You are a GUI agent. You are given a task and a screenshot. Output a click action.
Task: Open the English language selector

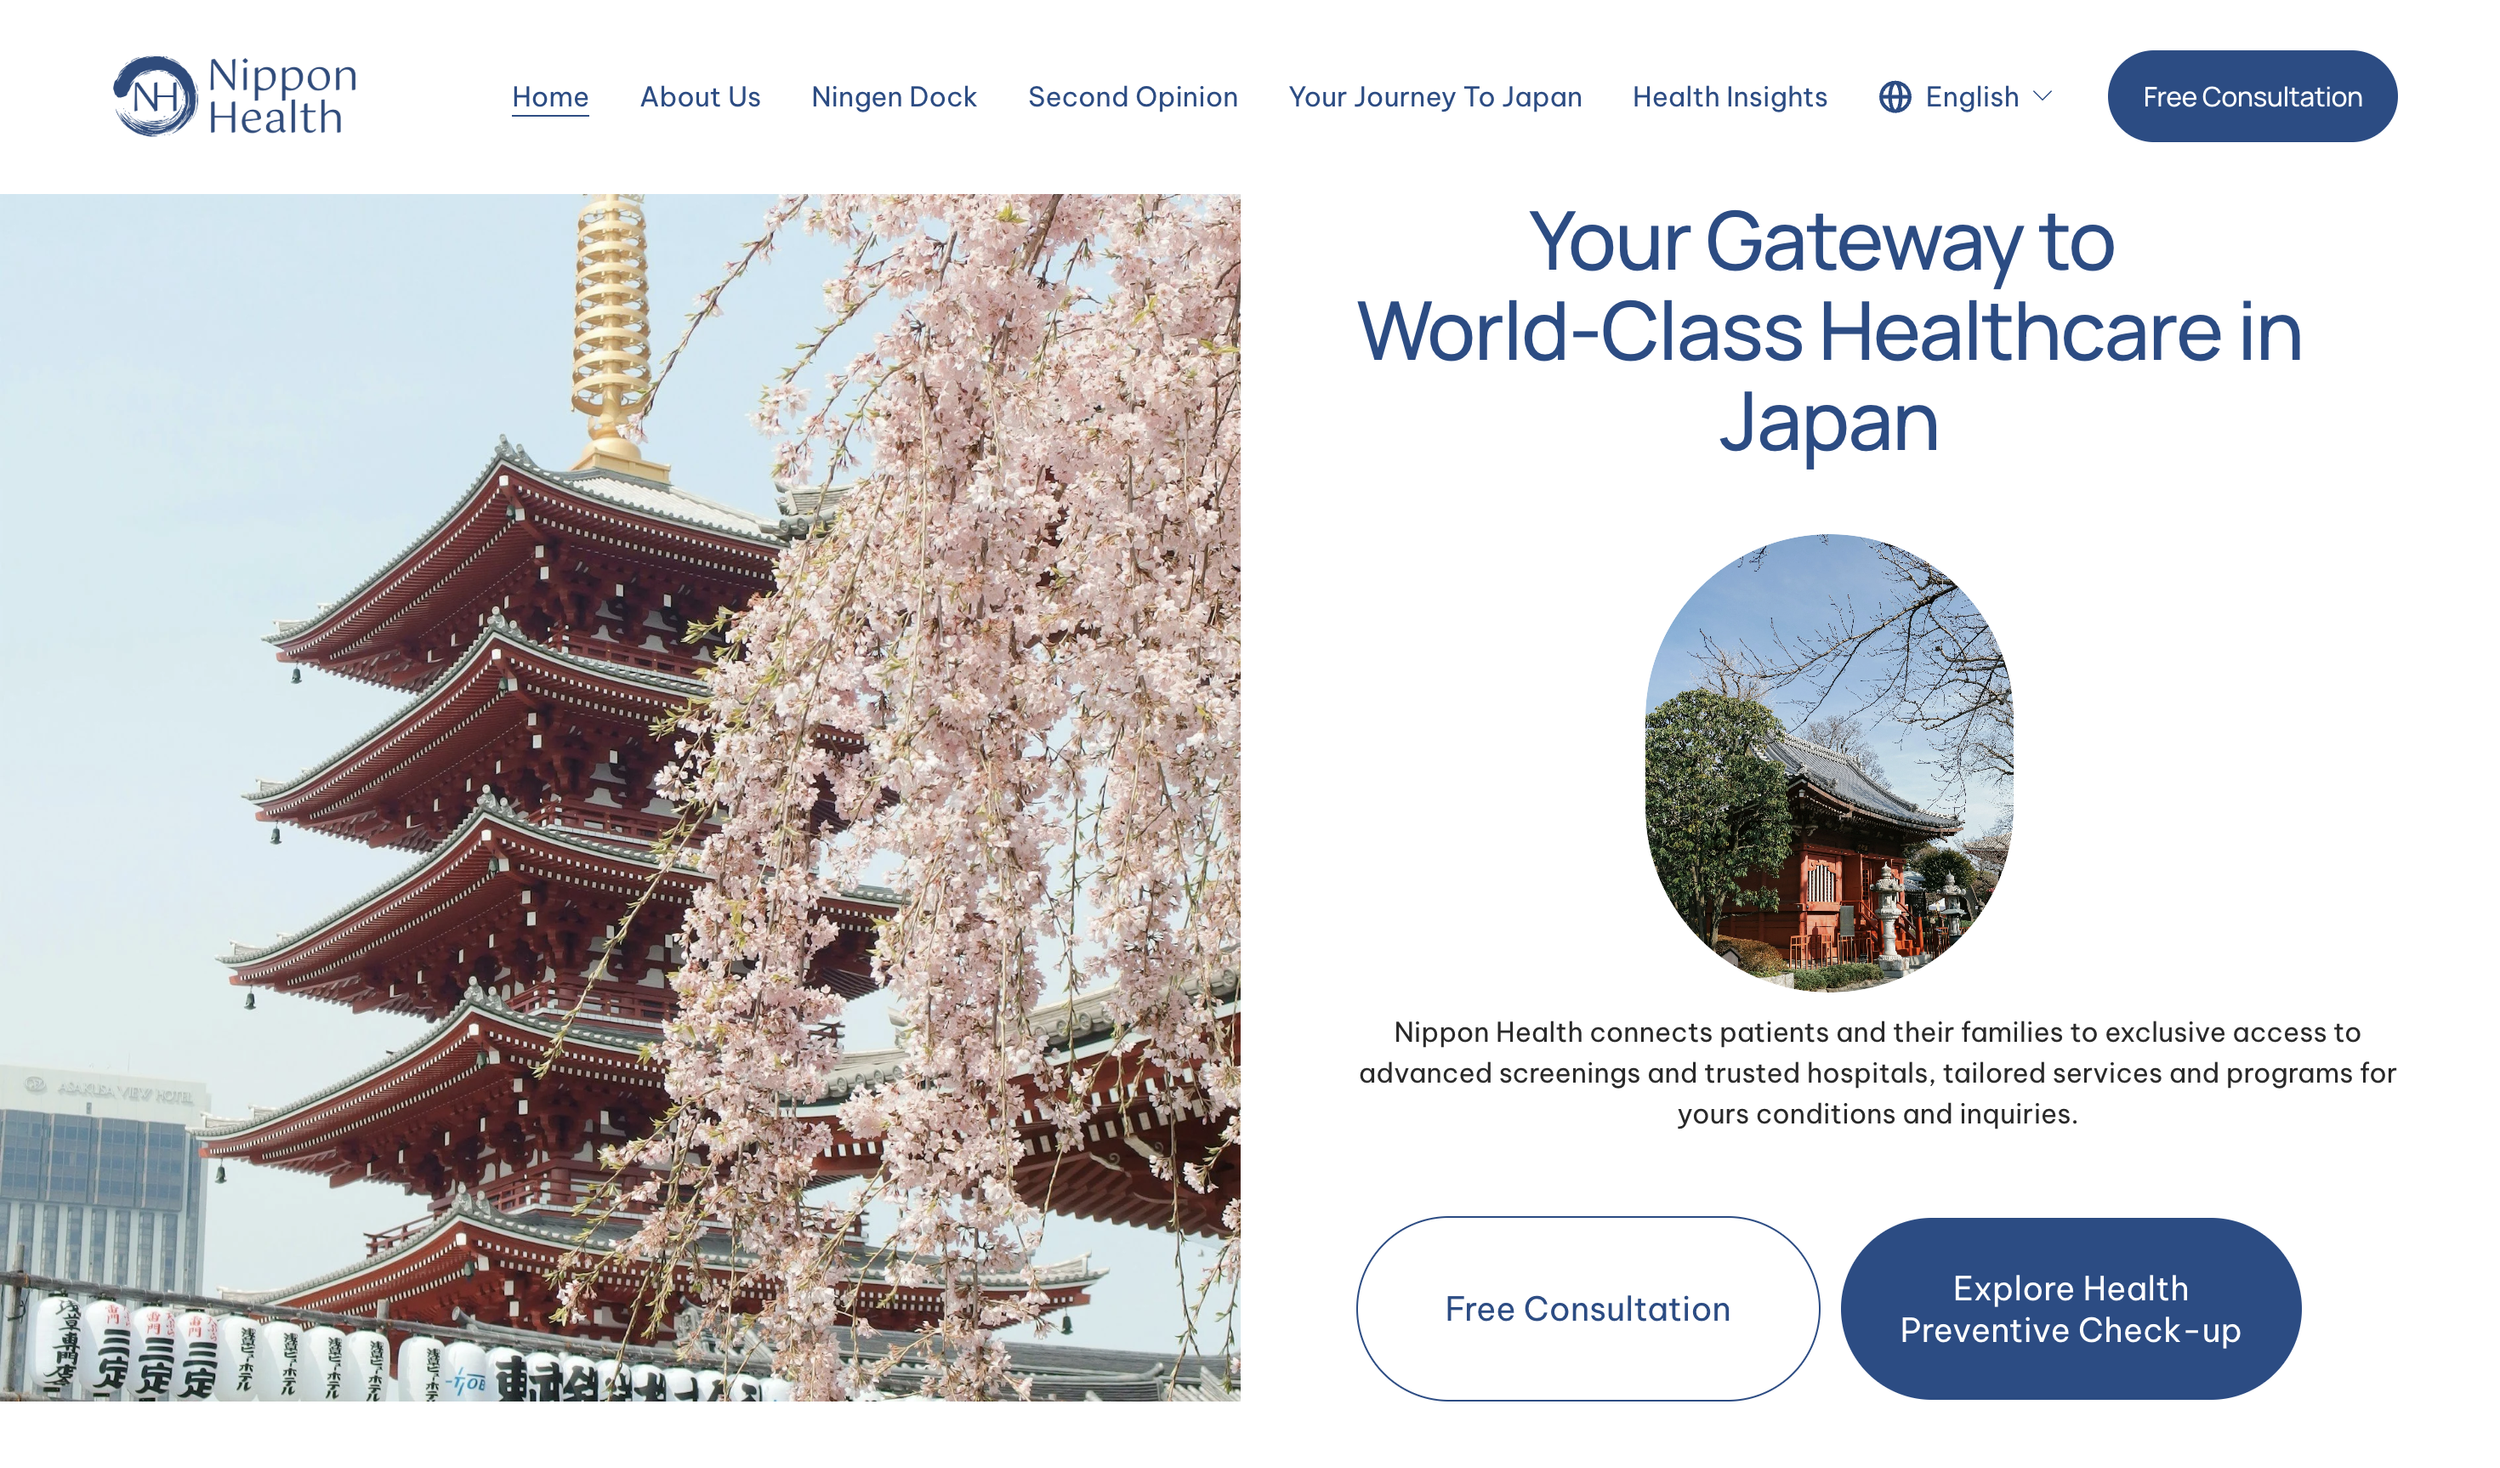pyautogui.click(x=1971, y=97)
